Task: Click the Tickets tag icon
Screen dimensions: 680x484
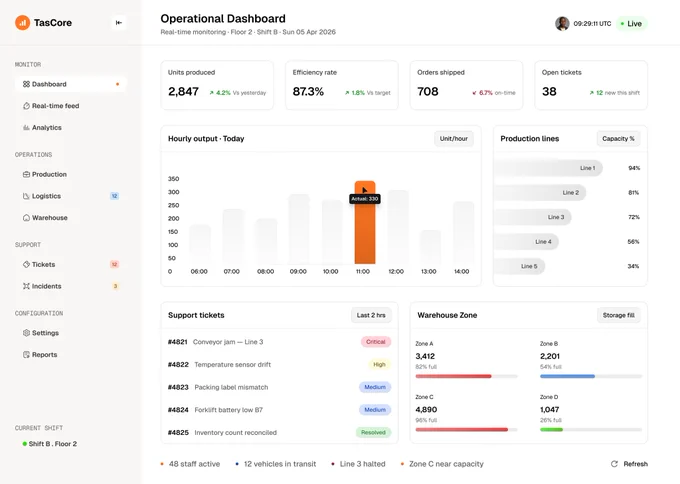Action: point(26,265)
